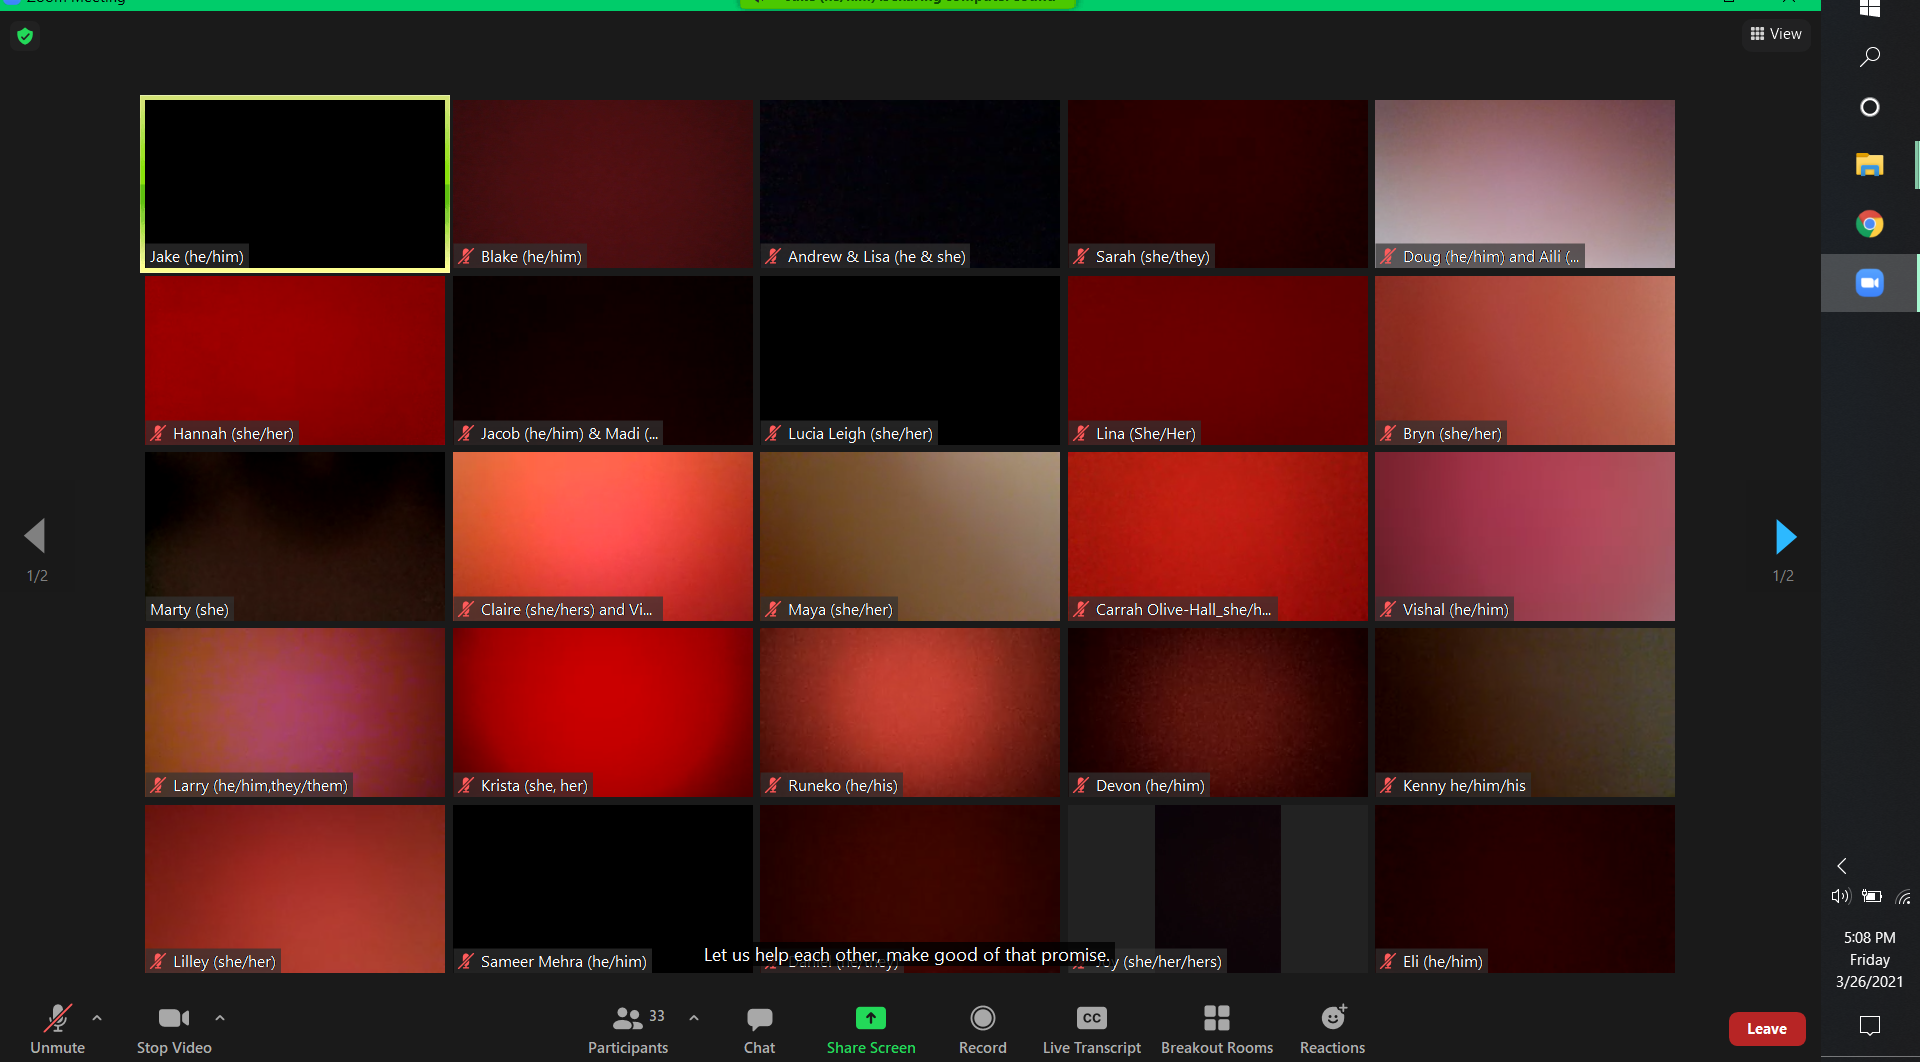Image resolution: width=1920 pixels, height=1062 pixels.
Task: Select Devon (he/him) video tile
Action: [1218, 712]
